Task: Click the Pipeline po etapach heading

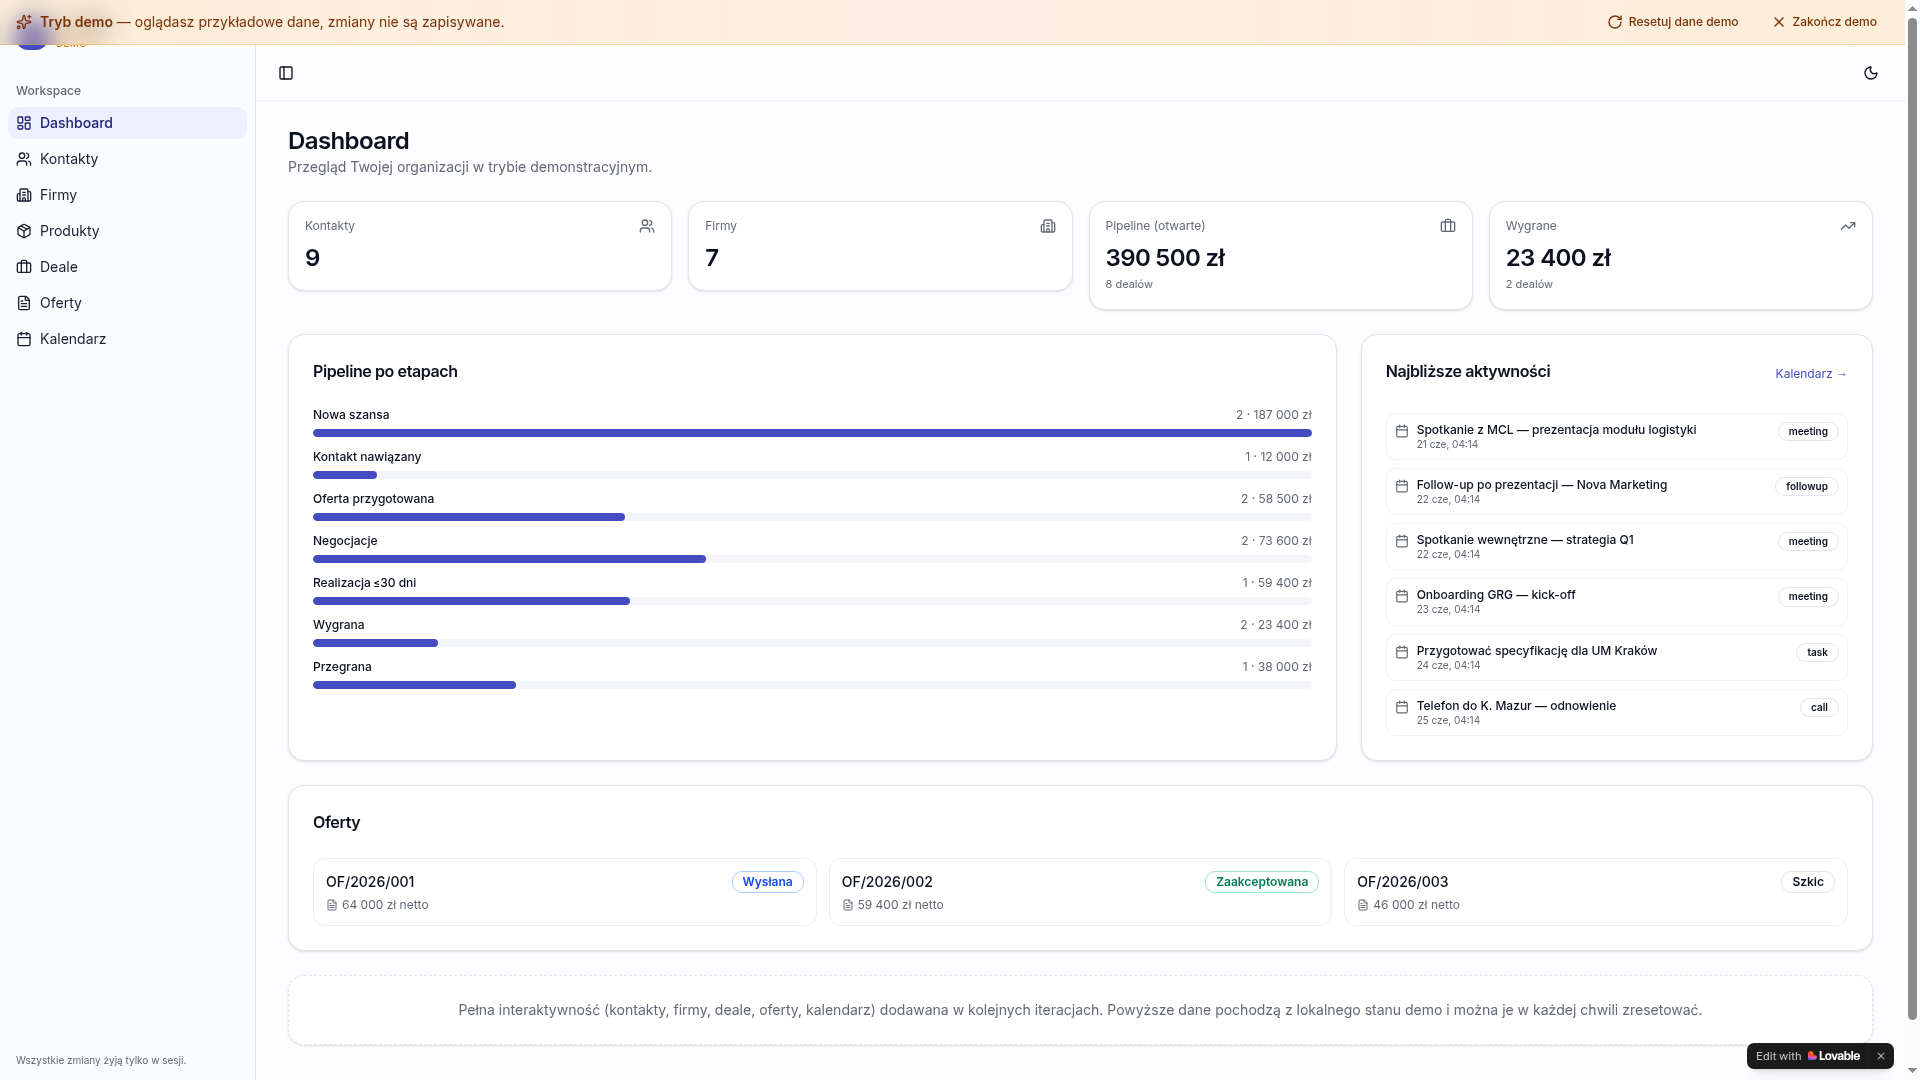Action: pyautogui.click(x=385, y=372)
